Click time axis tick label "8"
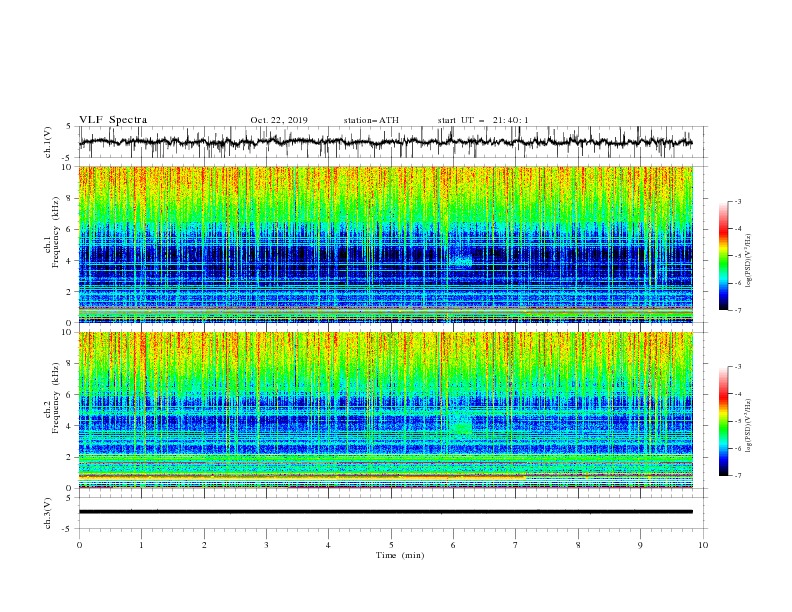This screenshot has height=612, width=792. click(x=578, y=545)
